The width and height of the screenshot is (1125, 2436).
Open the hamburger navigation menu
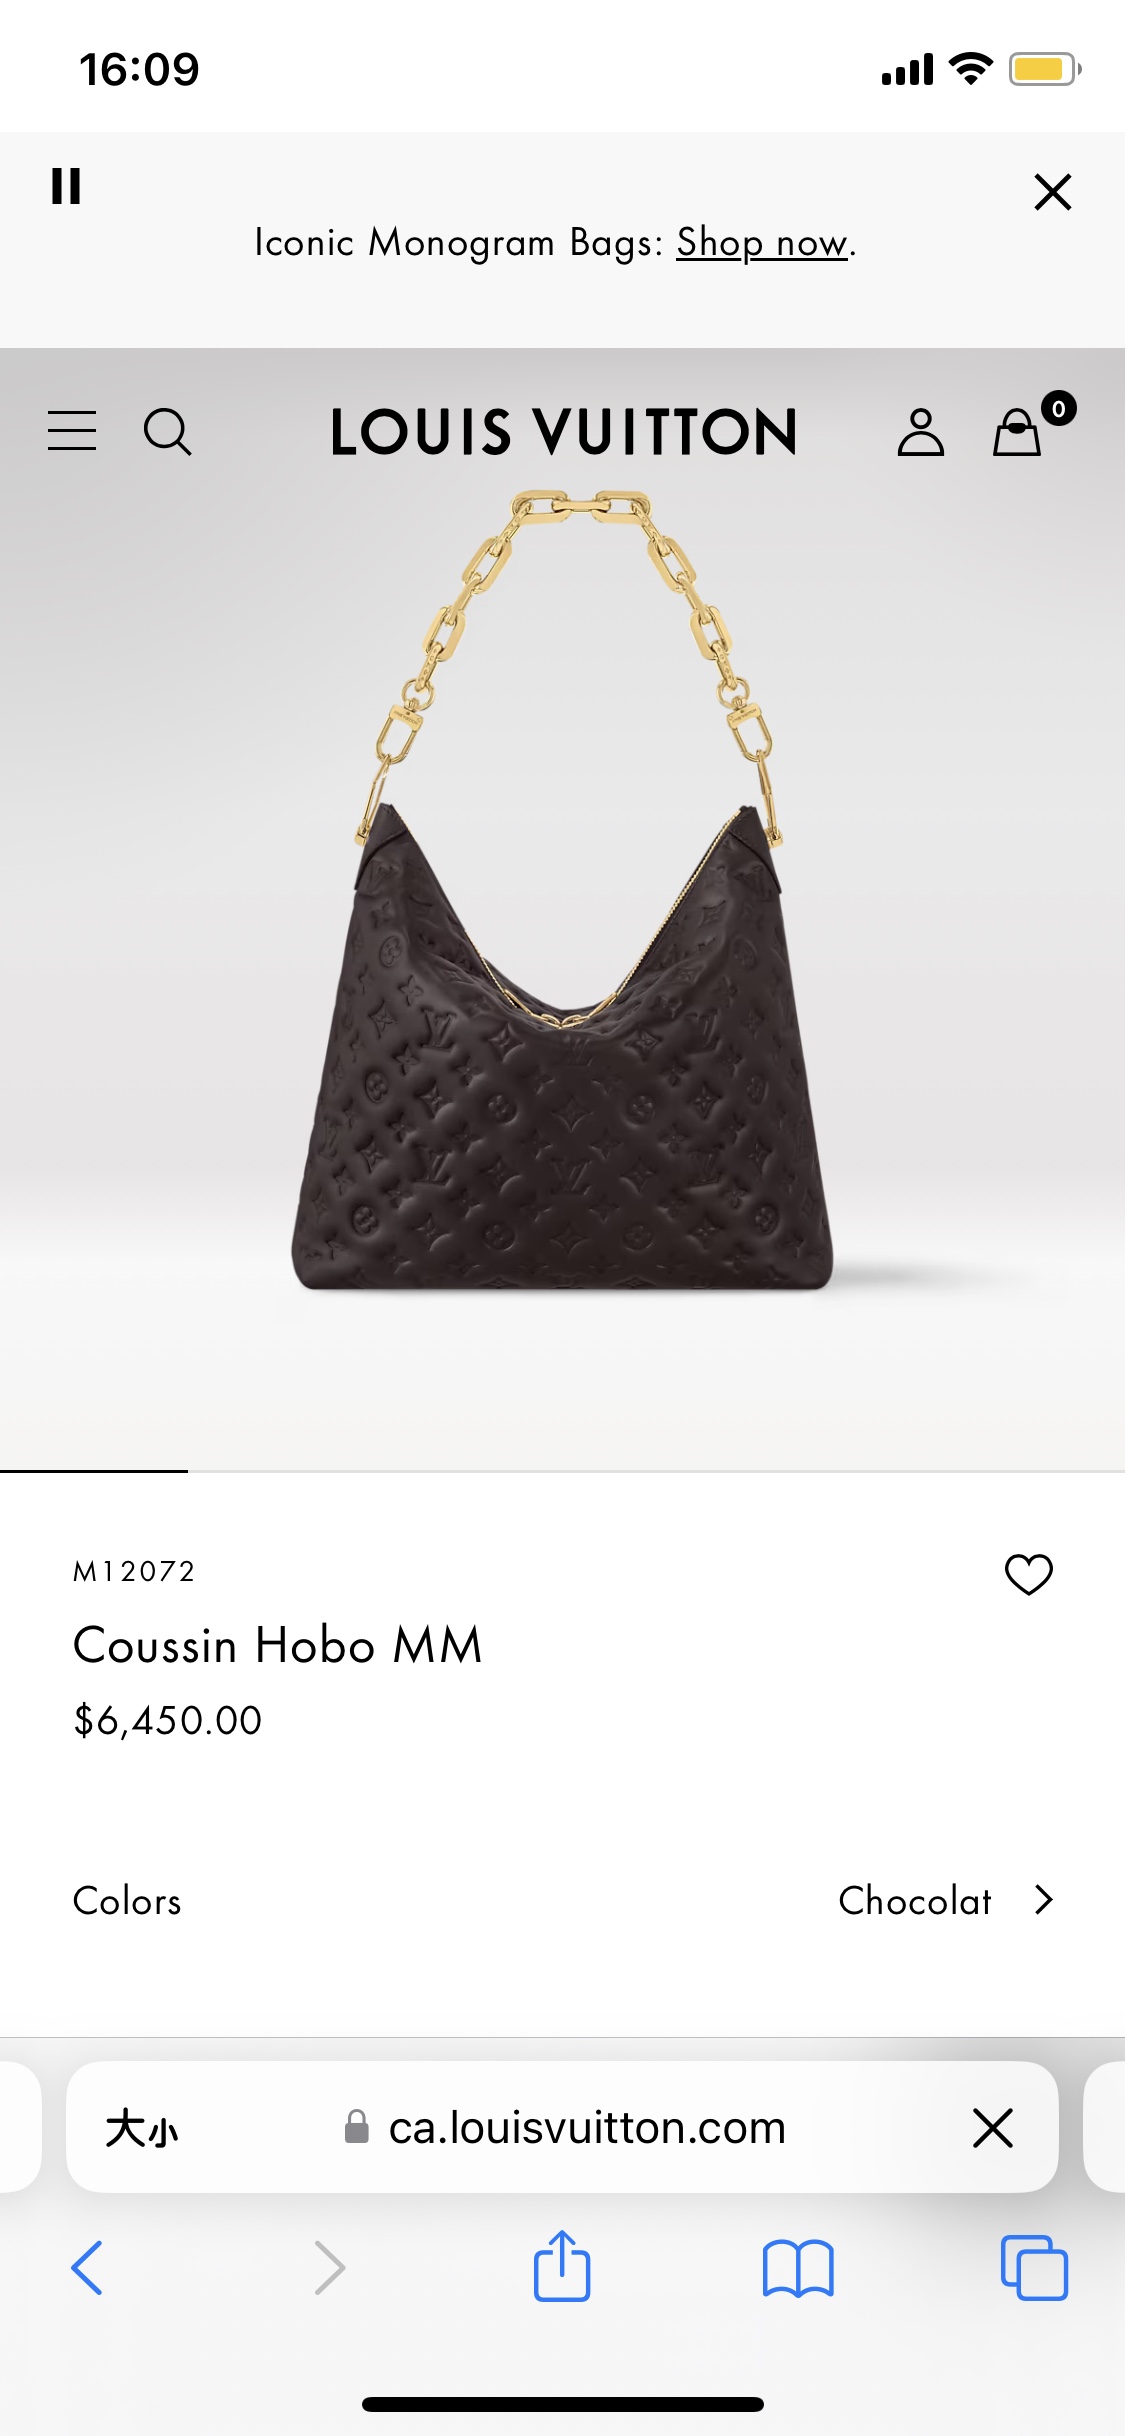[x=72, y=431]
